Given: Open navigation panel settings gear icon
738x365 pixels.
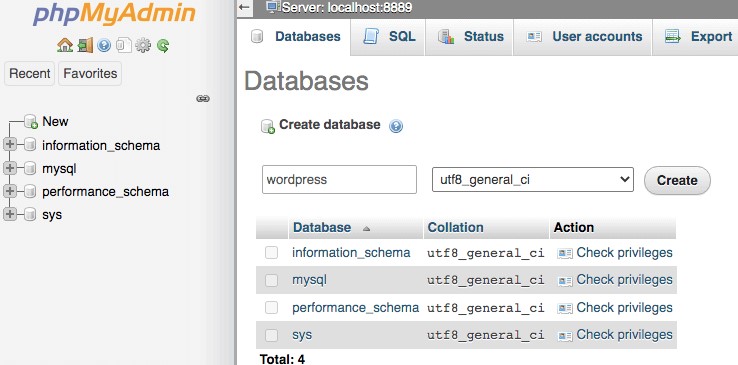Looking at the screenshot, I should click(143, 45).
